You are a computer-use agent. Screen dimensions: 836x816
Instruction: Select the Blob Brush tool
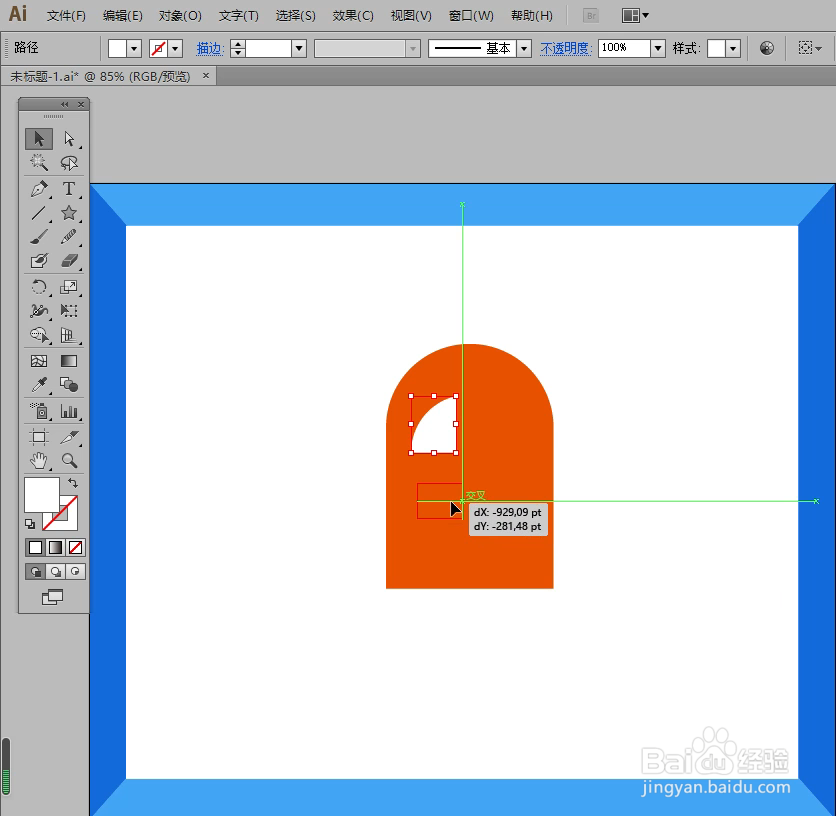pyautogui.click(x=39, y=261)
